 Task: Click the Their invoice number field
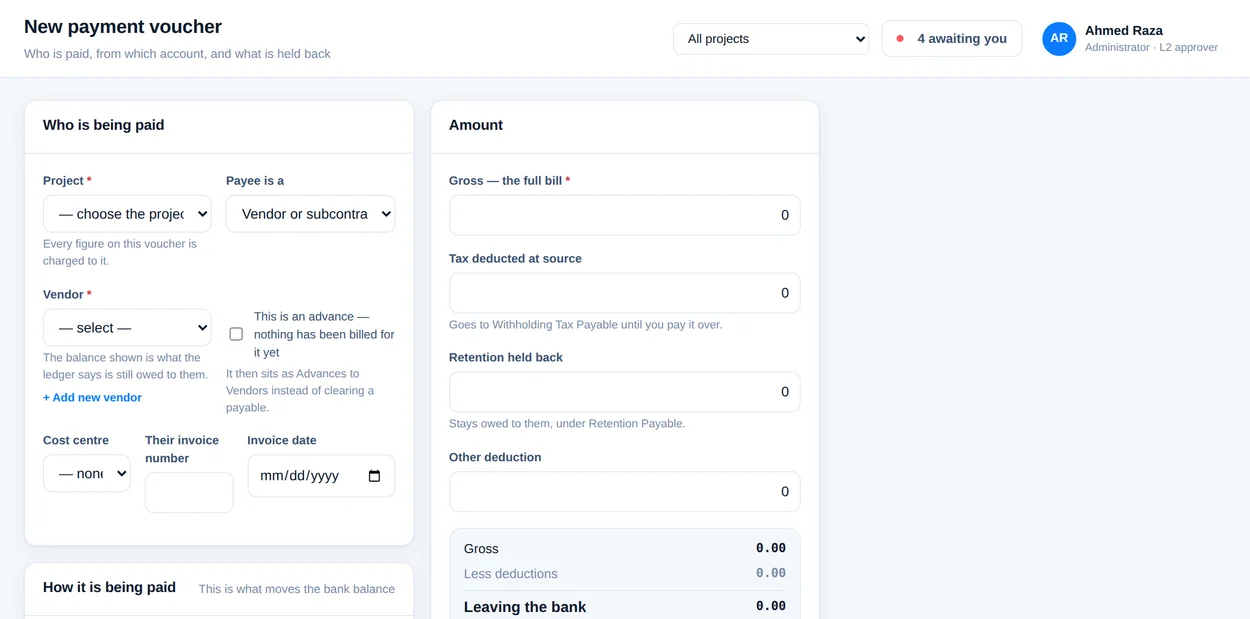(189, 493)
